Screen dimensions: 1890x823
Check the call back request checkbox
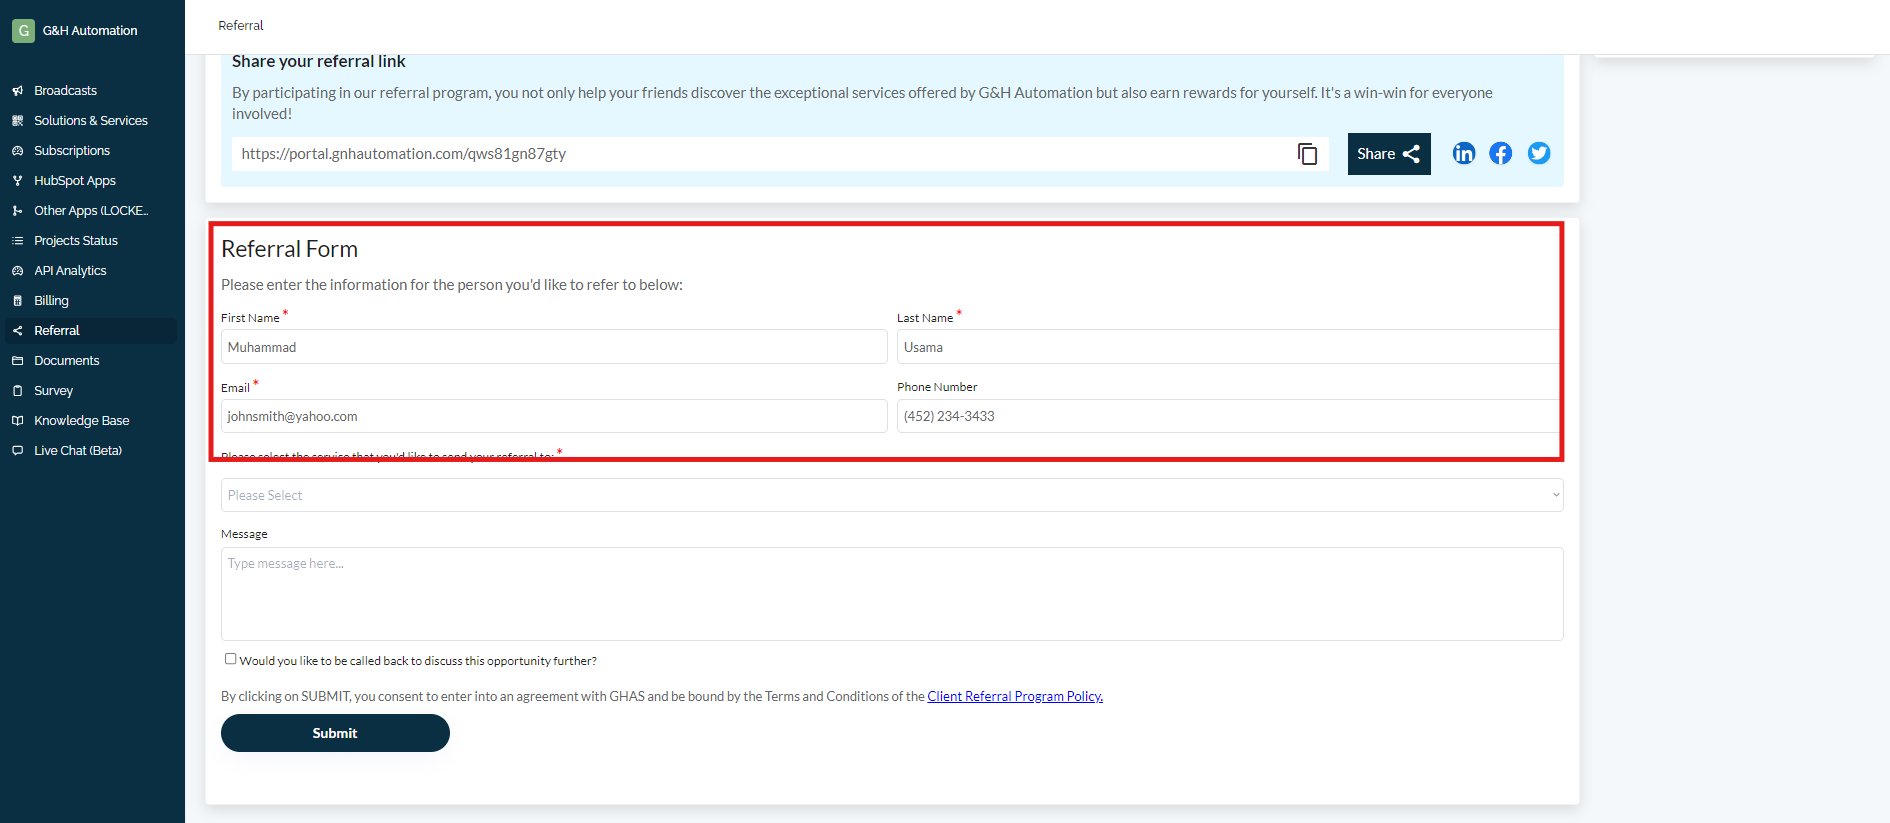click(231, 659)
